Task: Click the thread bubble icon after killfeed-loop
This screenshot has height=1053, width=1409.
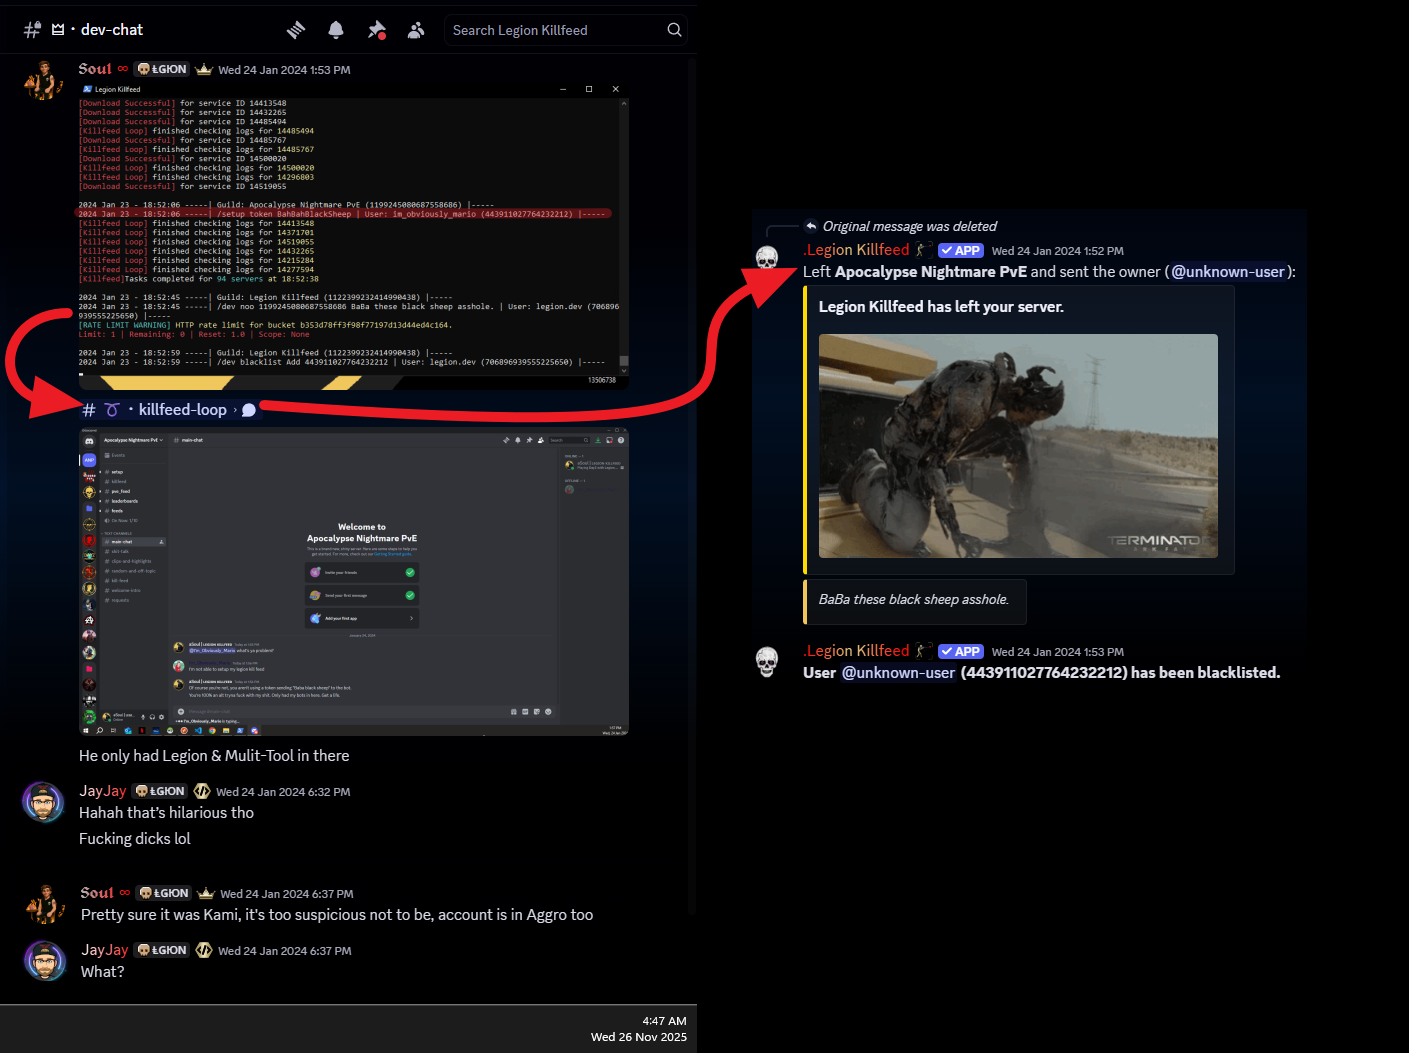Action: pyautogui.click(x=249, y=410)
